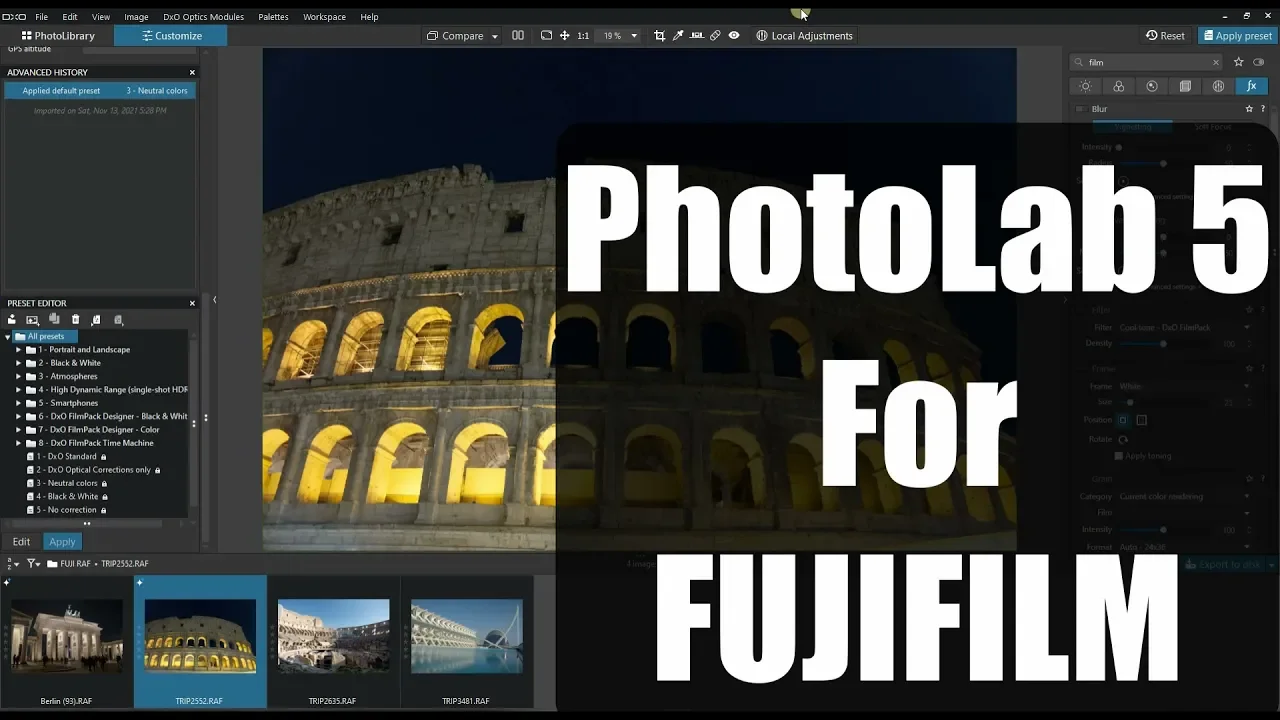The height and width of the screenshot is (720, 1280).
Task: Select the repair bandage tool
Action: coord(715,35)
